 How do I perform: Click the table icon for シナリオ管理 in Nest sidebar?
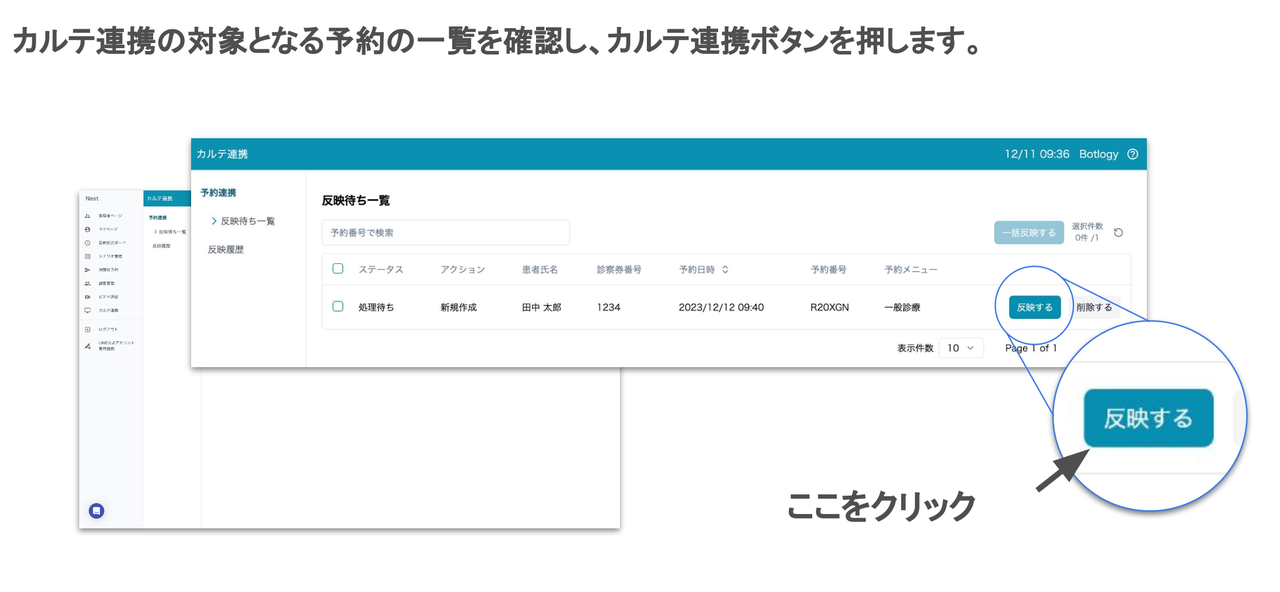pos(87,256)
